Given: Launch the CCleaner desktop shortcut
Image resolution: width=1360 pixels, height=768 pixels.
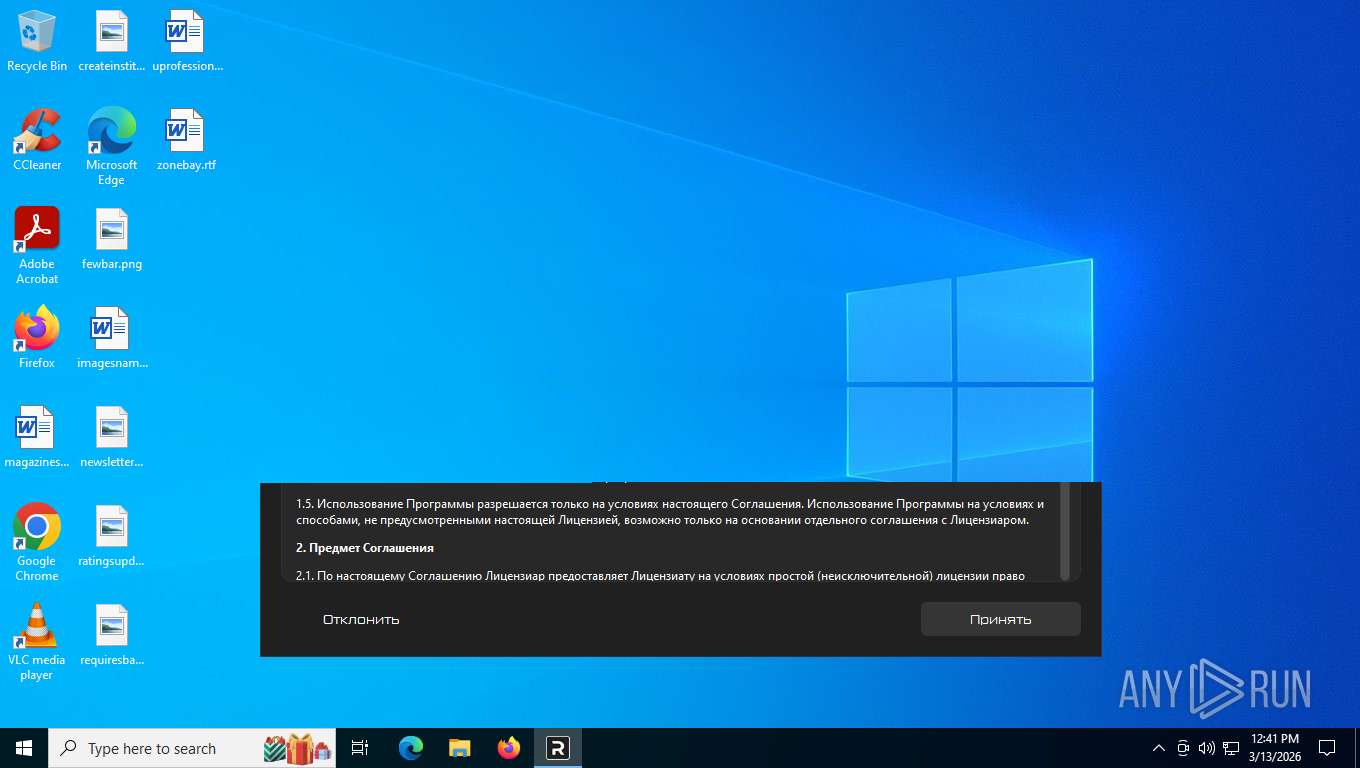Looking at the screenshot, I should coord(37,140).
